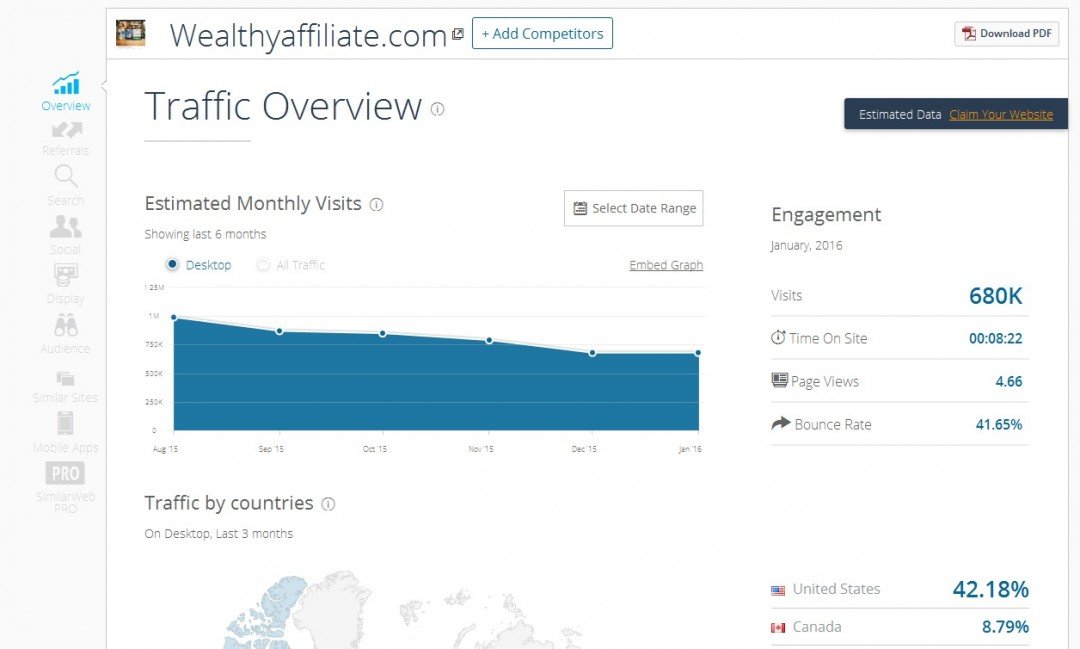This screenshot has height=649, width=1080.
Task: Click the Page Views newspaper icon
Action: point(779,380)
